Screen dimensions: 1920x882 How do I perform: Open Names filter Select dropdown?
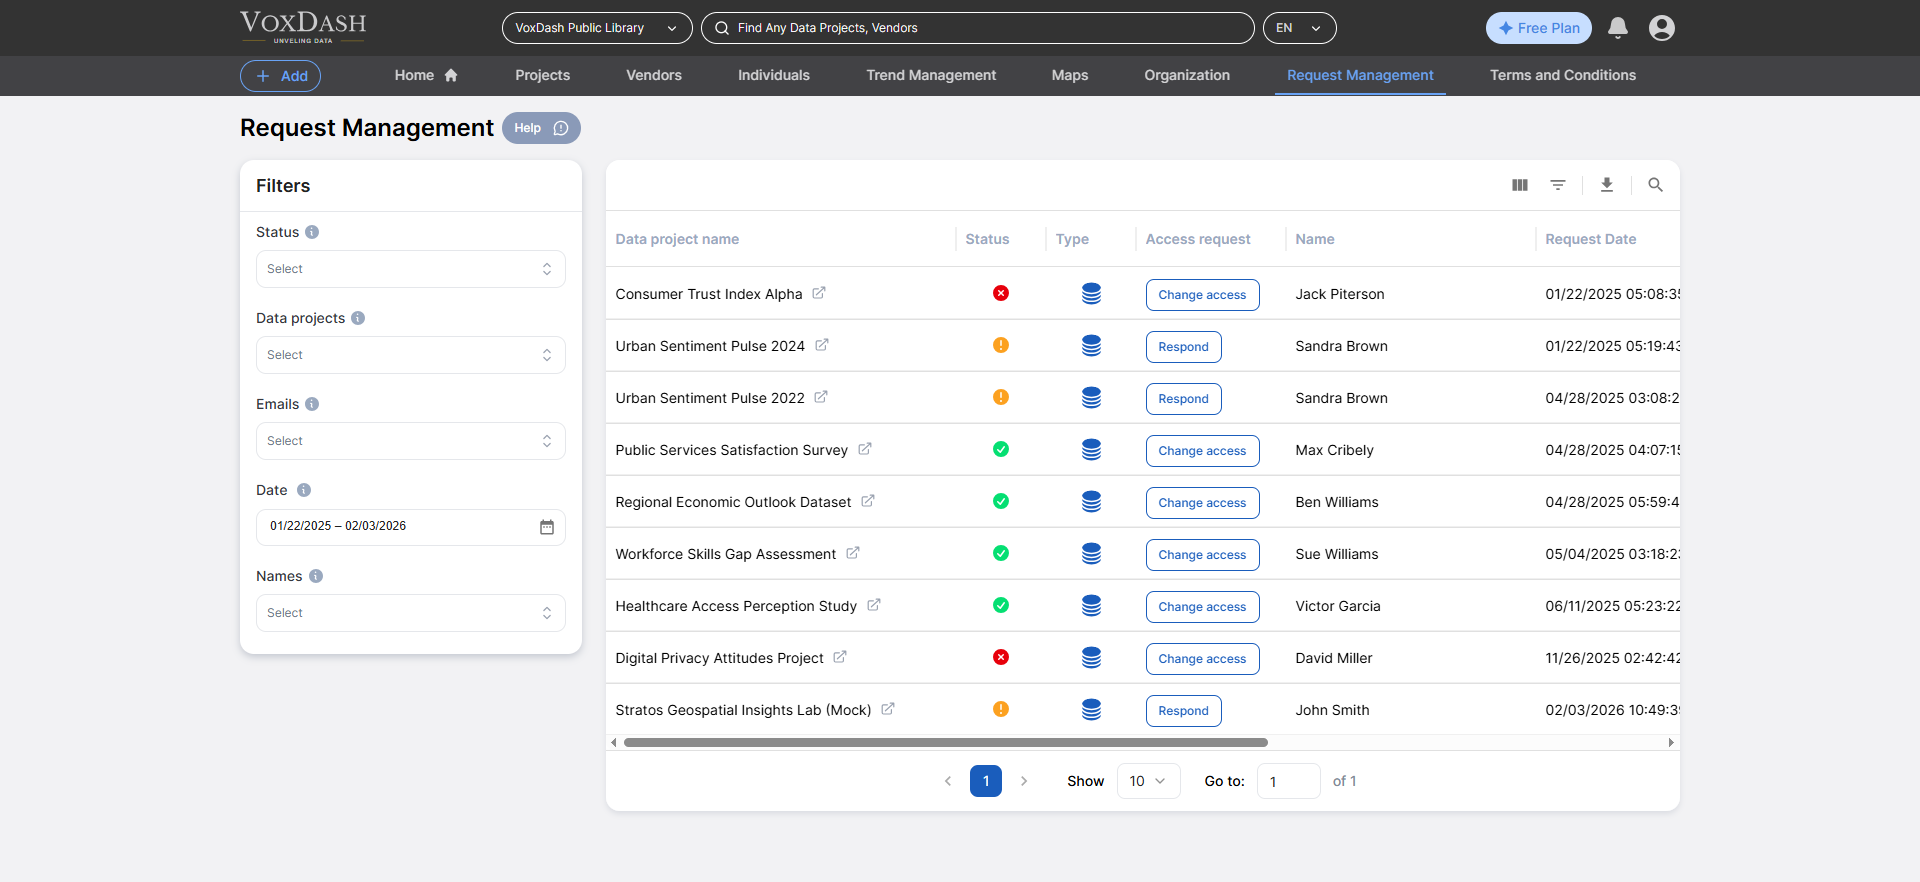pos(411,613)
